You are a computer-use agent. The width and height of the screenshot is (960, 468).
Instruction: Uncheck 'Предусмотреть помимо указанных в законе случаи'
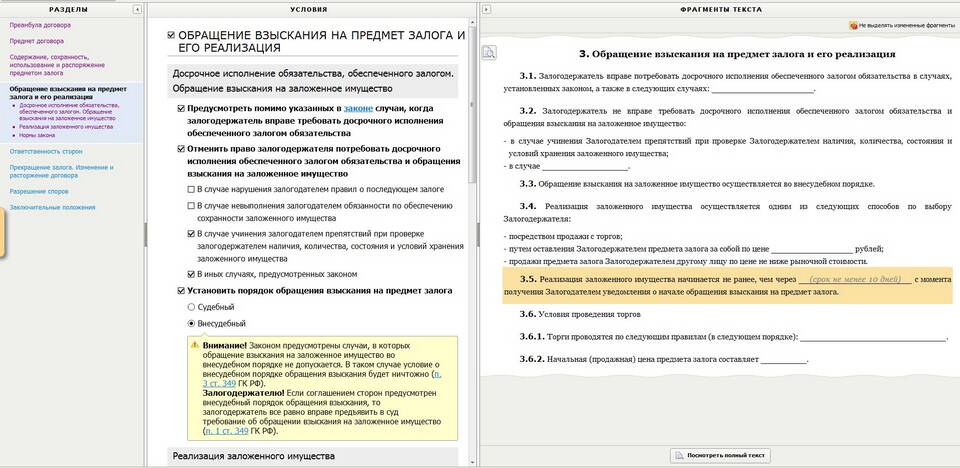pos(181,108)
